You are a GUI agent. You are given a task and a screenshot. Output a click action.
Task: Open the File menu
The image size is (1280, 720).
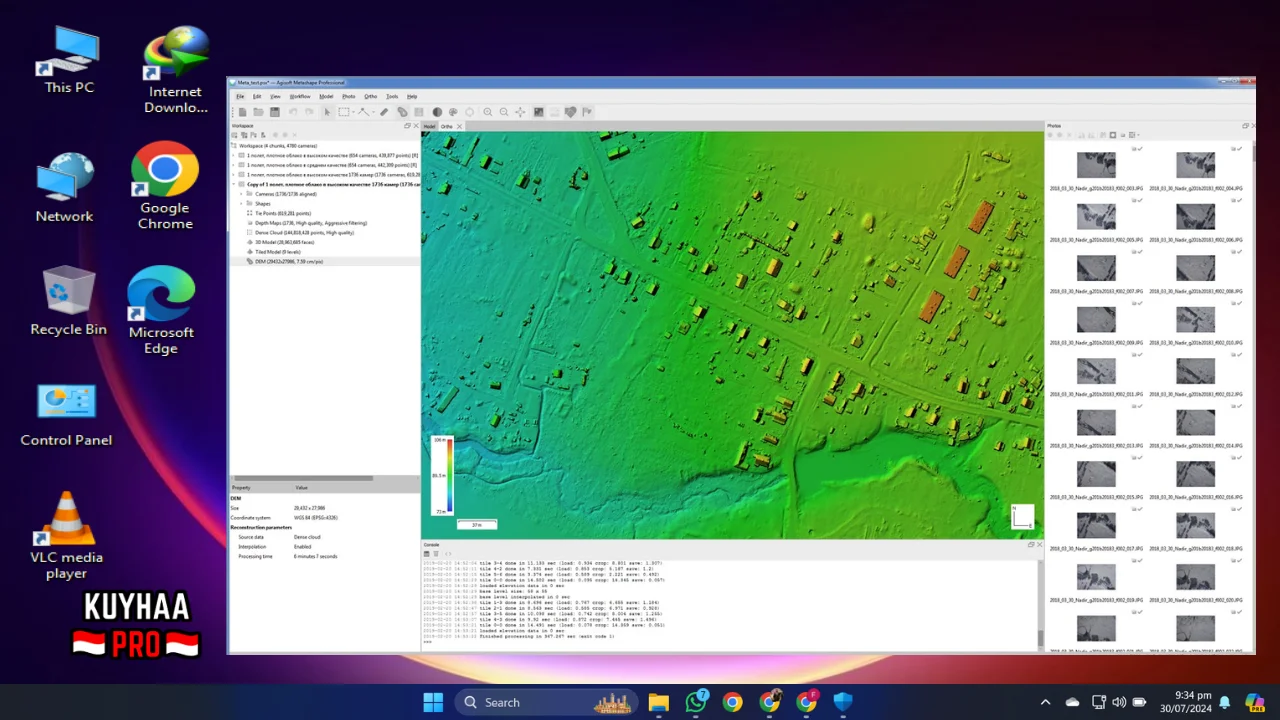(x=240, y=96)
